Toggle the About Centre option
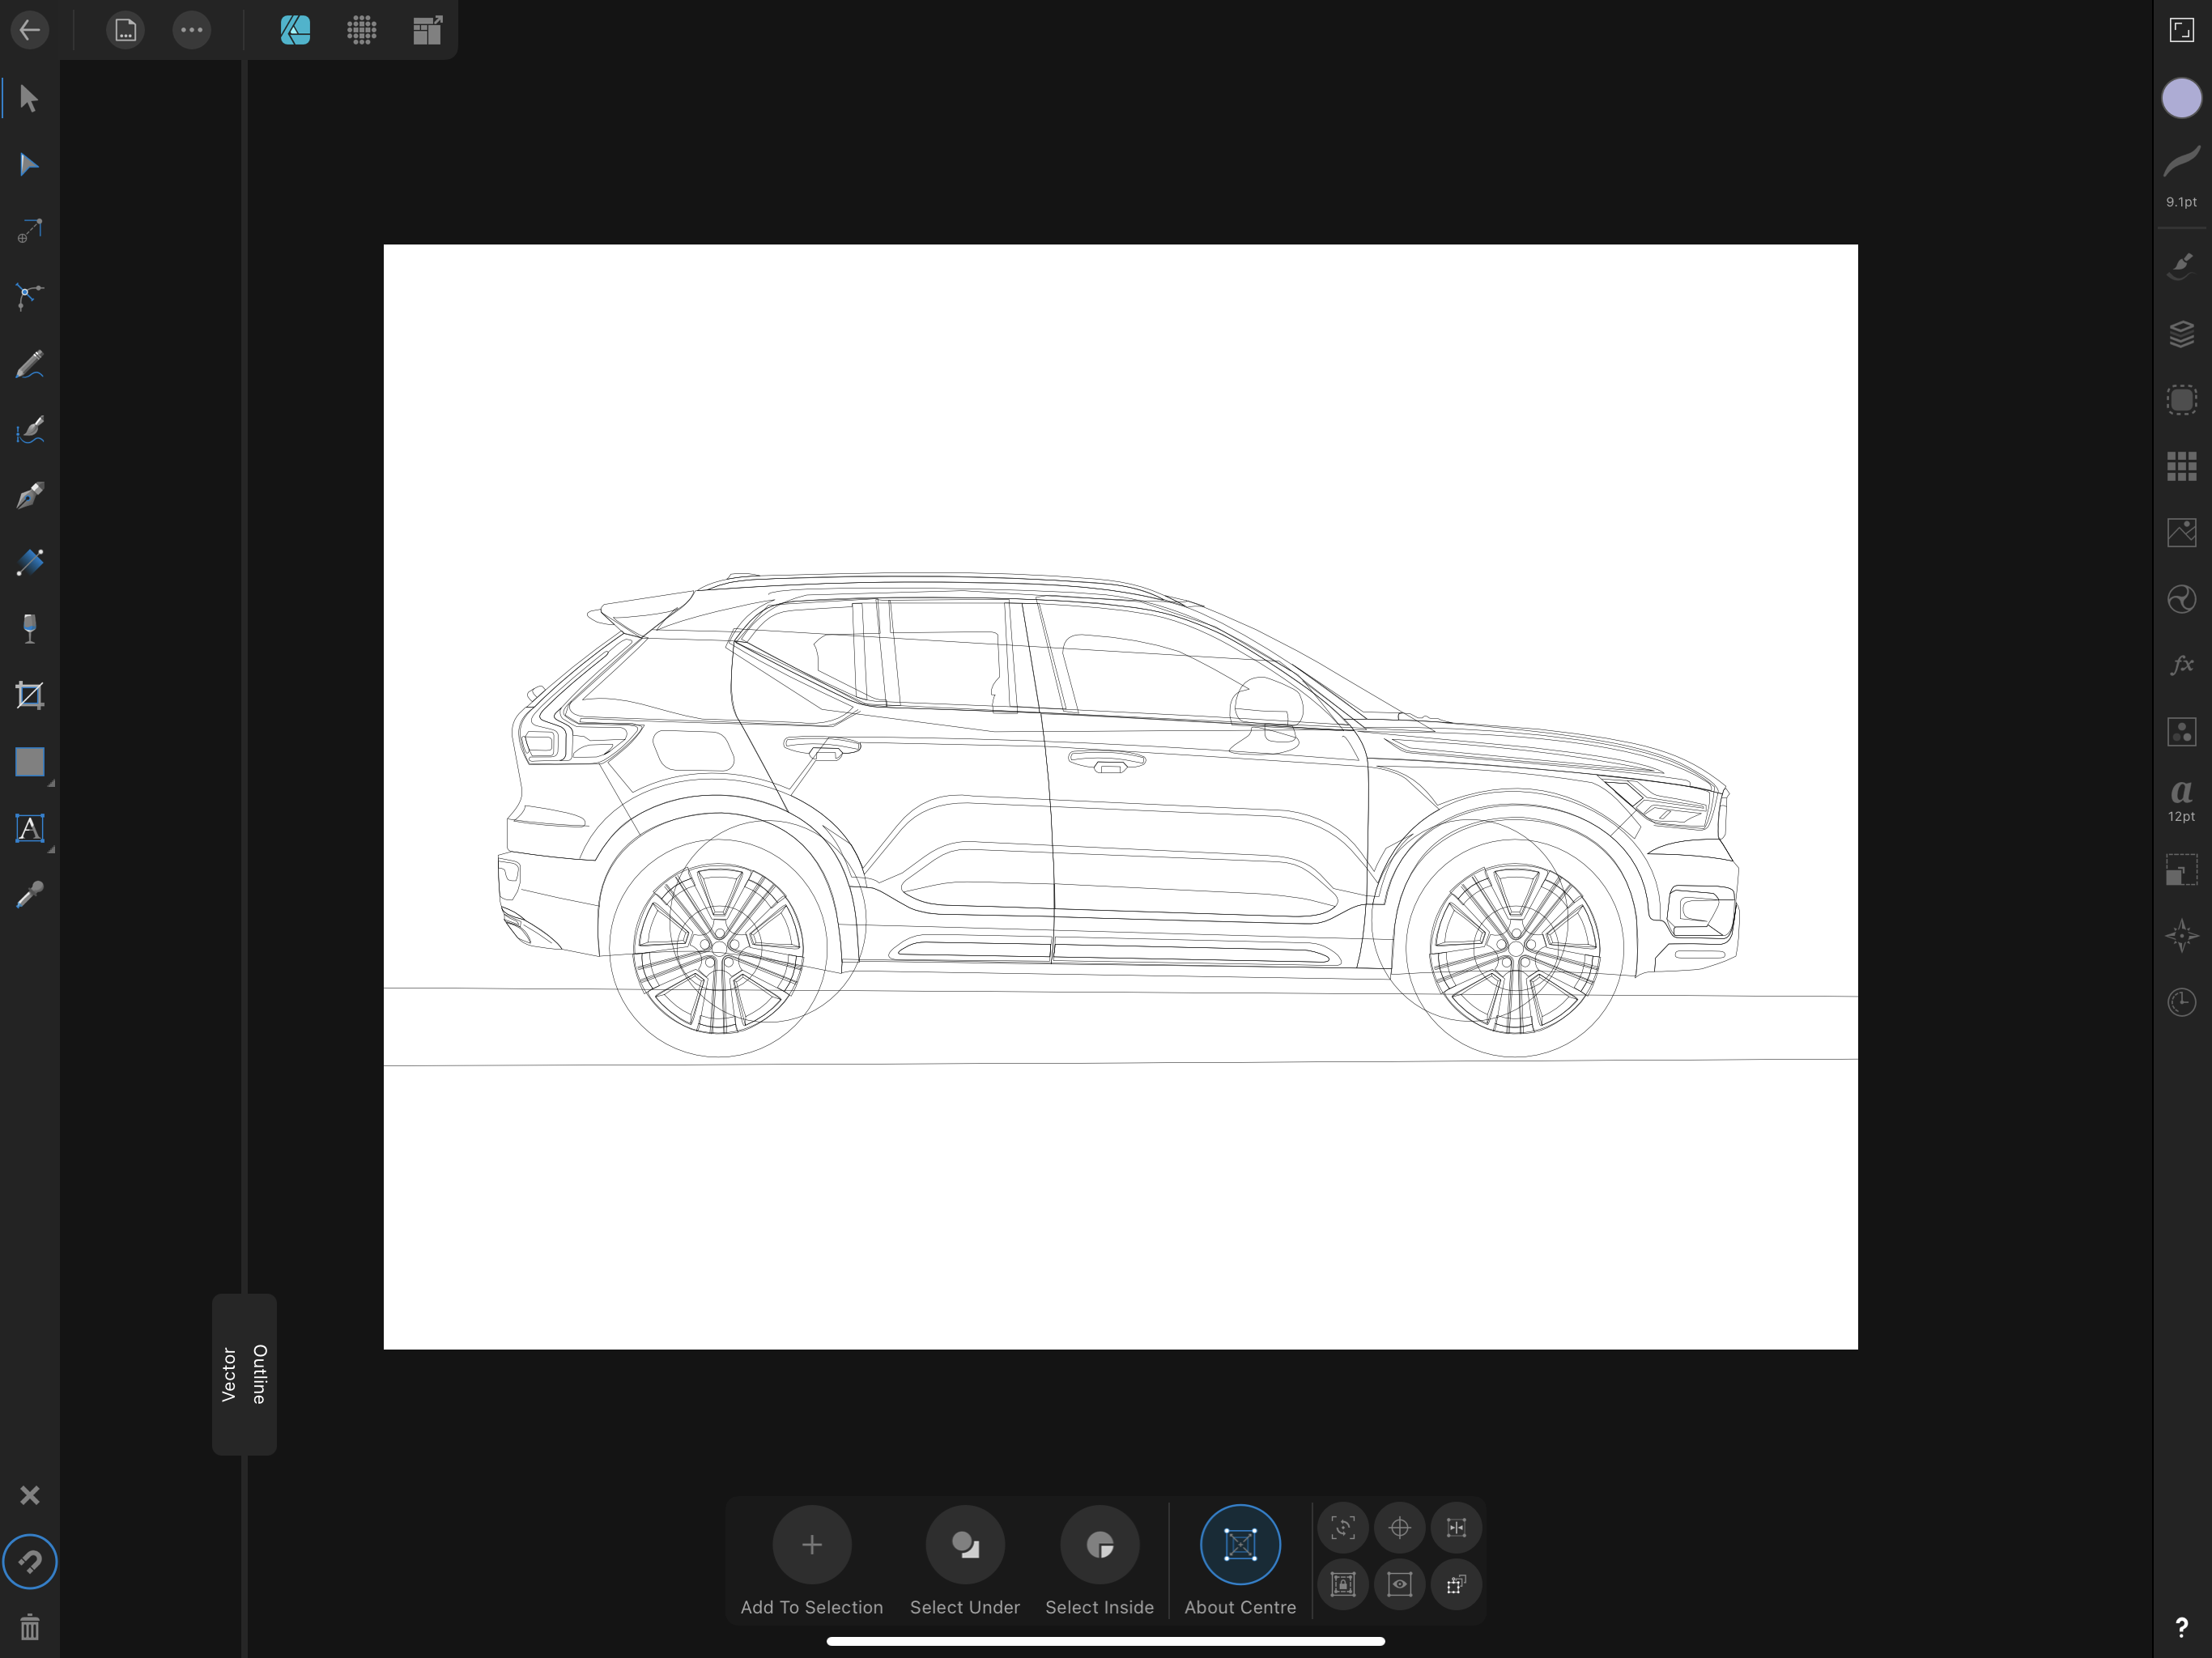Screen dimensions: 2212x1658 click(x=1240, y=1545)
